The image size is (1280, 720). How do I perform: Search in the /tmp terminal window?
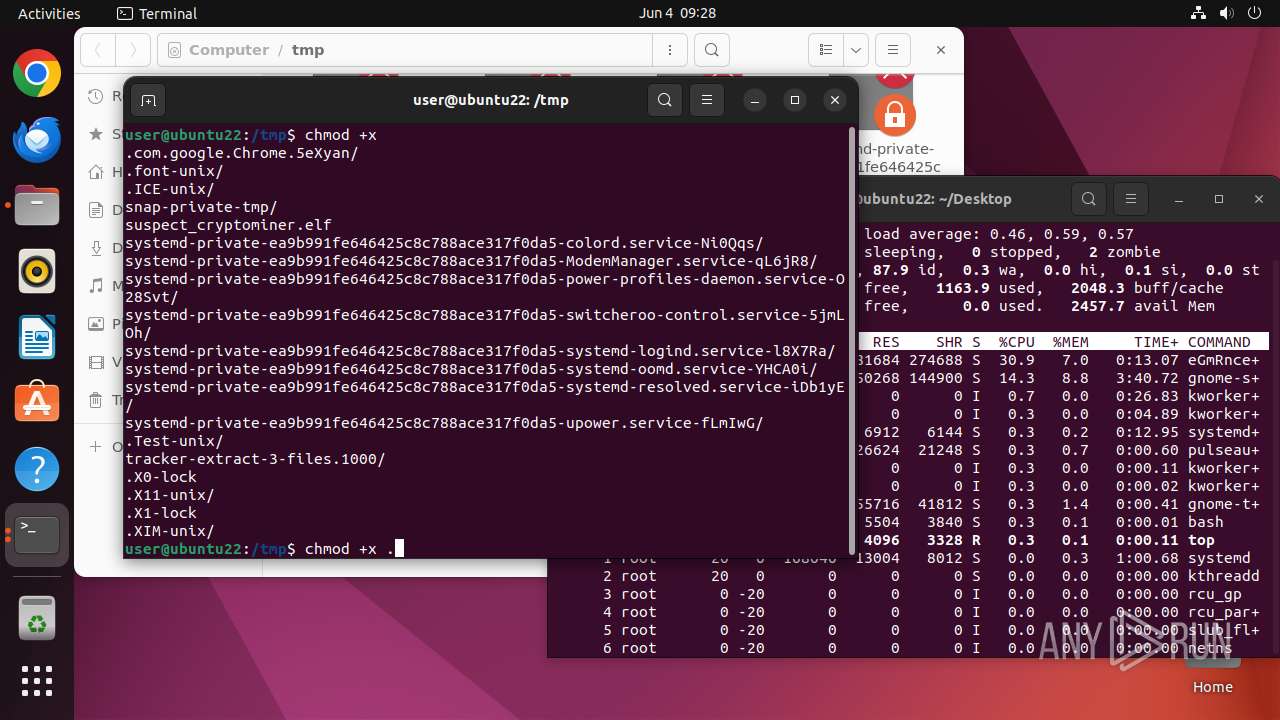[x=665, y=100]
